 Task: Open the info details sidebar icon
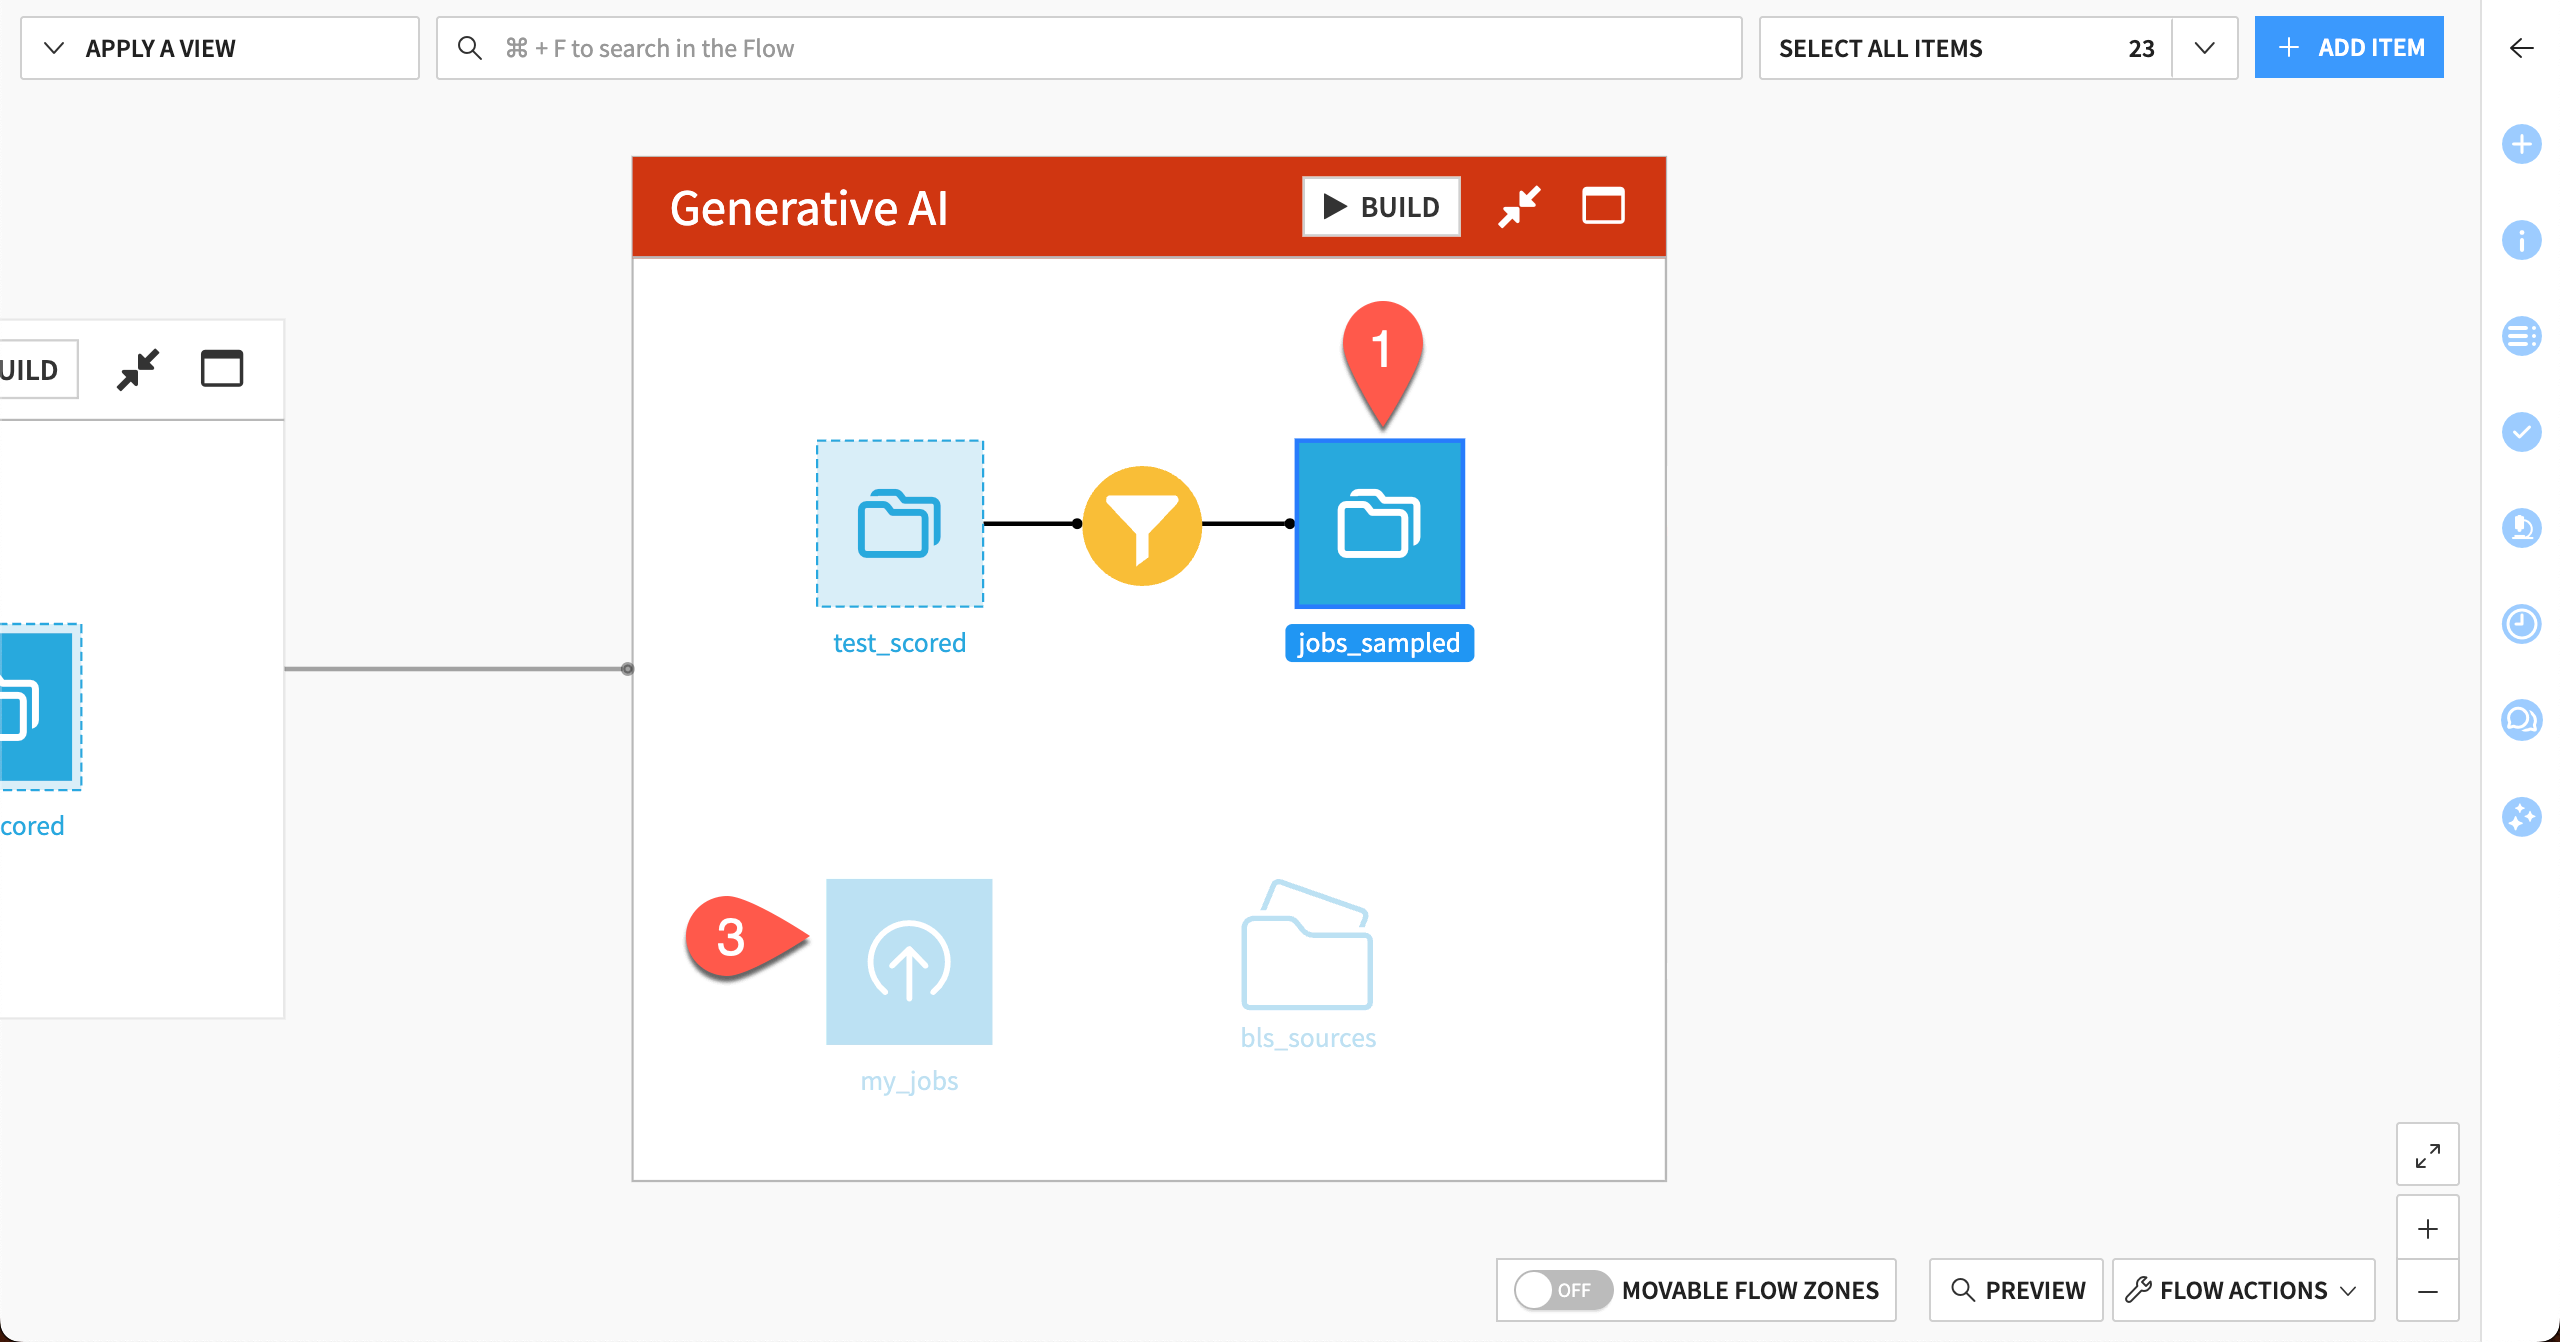2521,241
